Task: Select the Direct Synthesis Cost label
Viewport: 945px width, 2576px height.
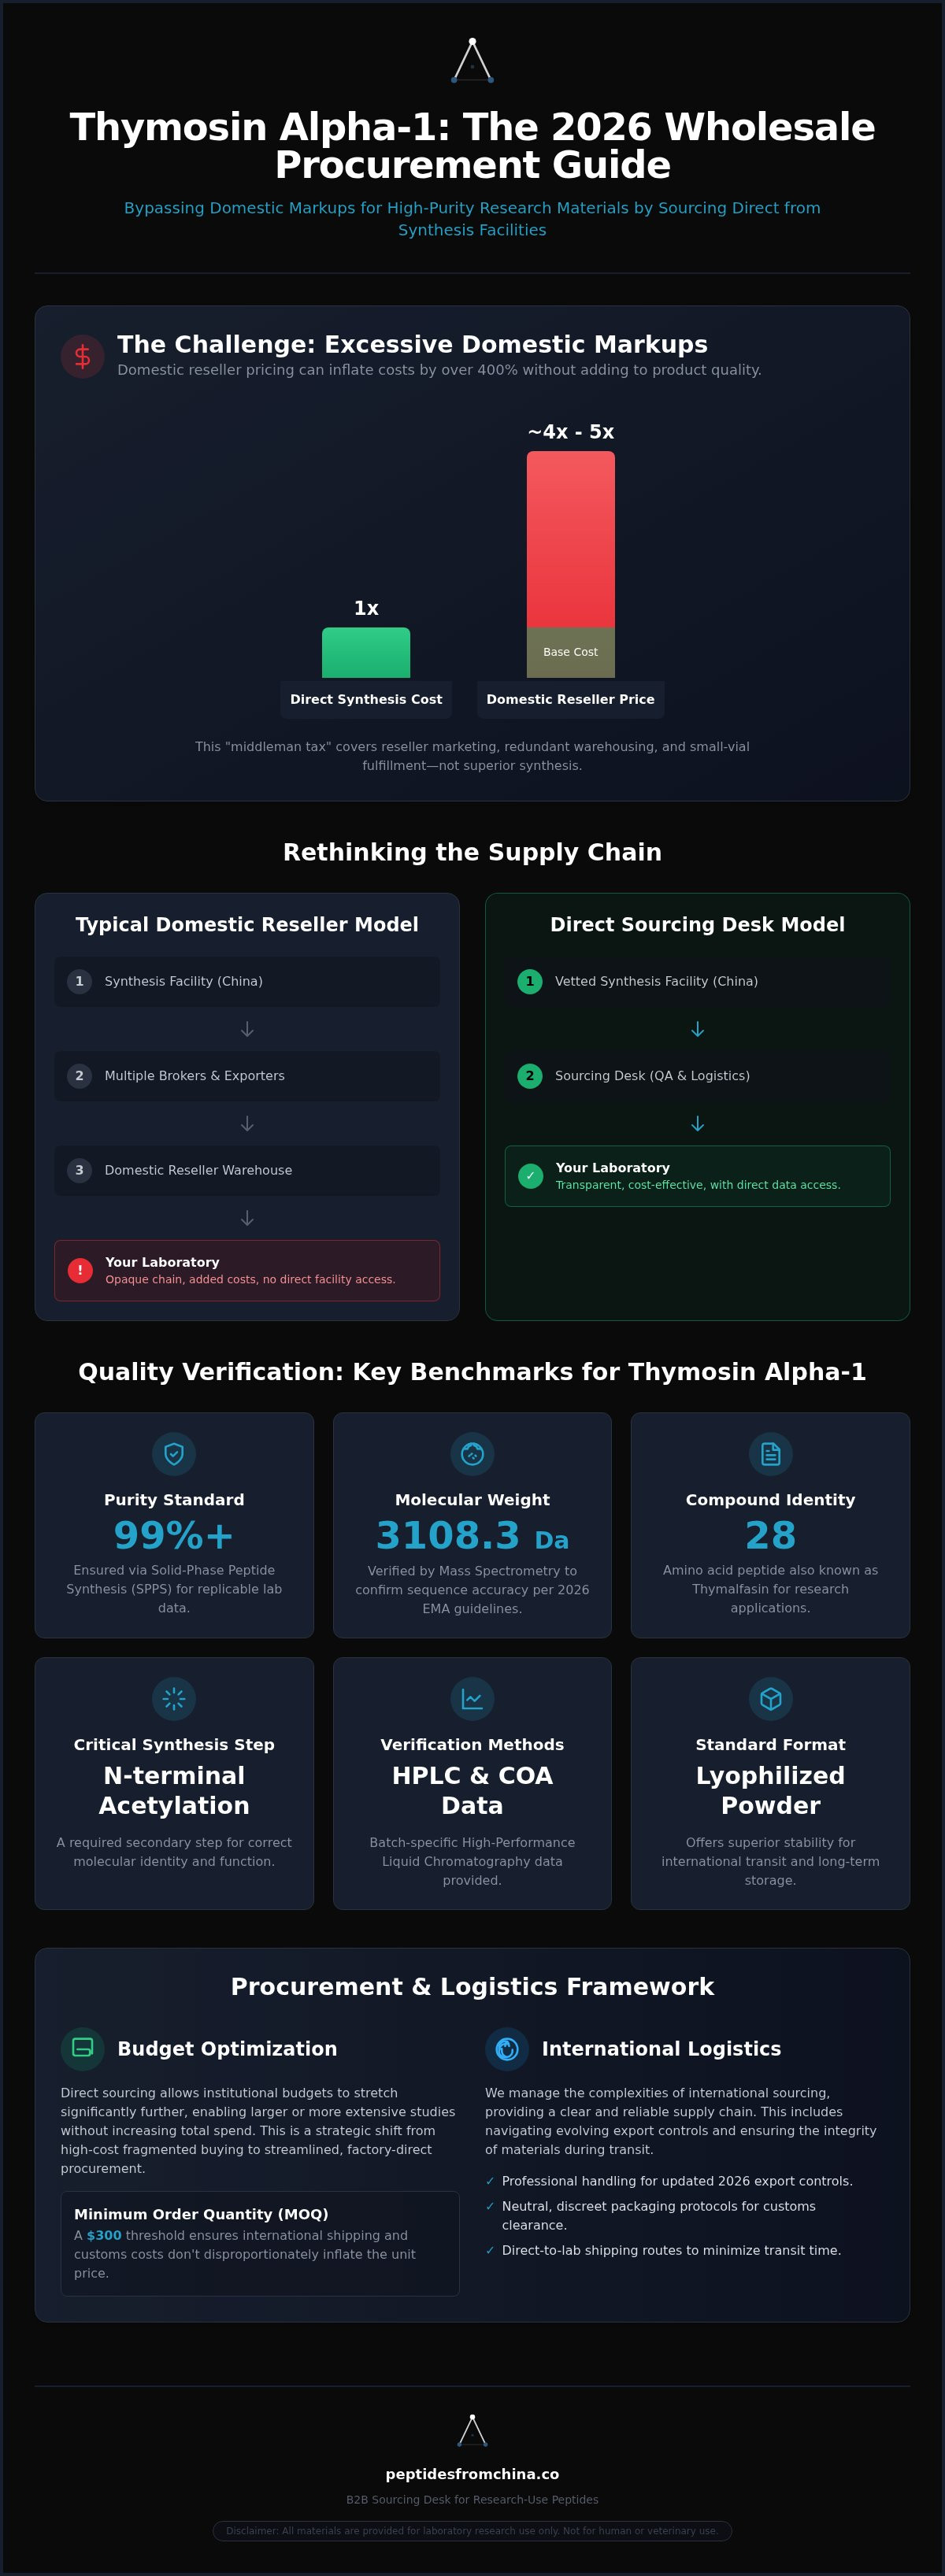Action: (366, 699)
